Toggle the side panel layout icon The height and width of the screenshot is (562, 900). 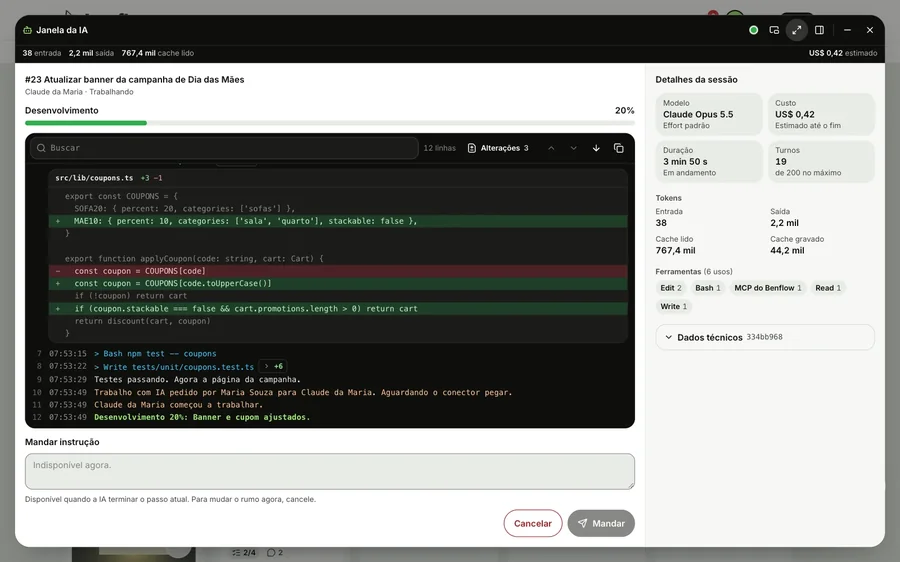[x=820, y=30]
